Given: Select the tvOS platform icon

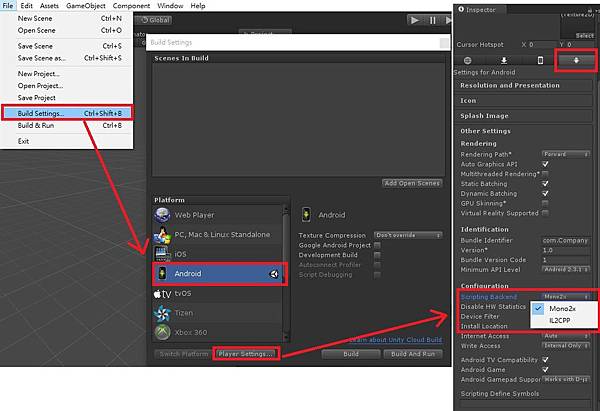Looking at the screenshot, I should point(162,294).
